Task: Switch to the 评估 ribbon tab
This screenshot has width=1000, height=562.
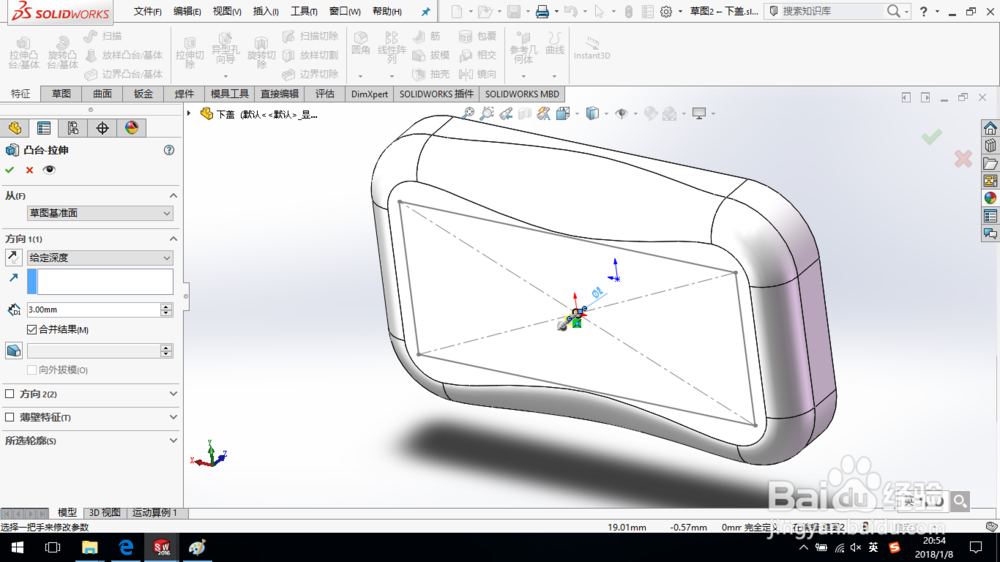Action: (x=325, y=94)
